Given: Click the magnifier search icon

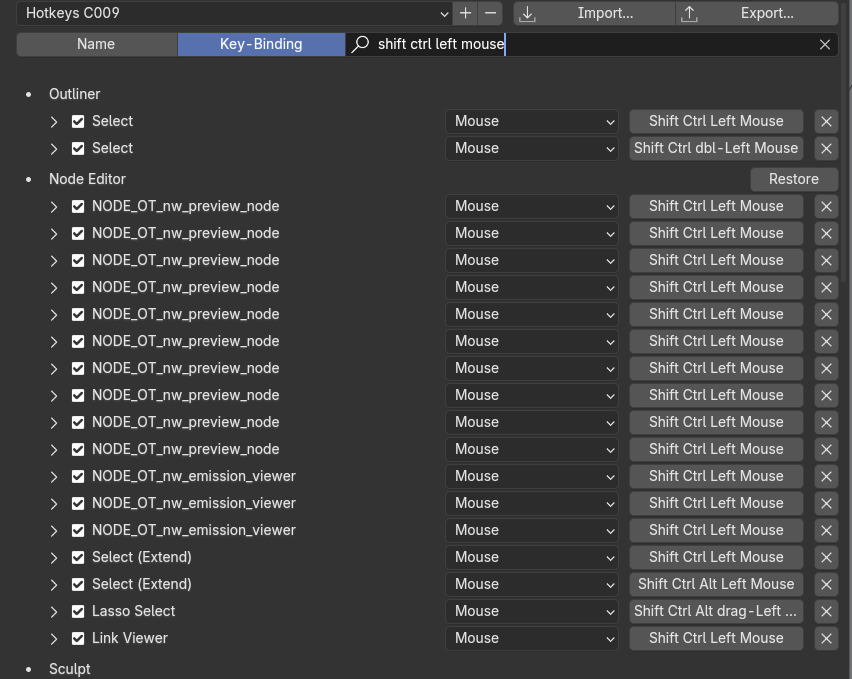Looking at the screenshot, I should click(x=361, y=44).
